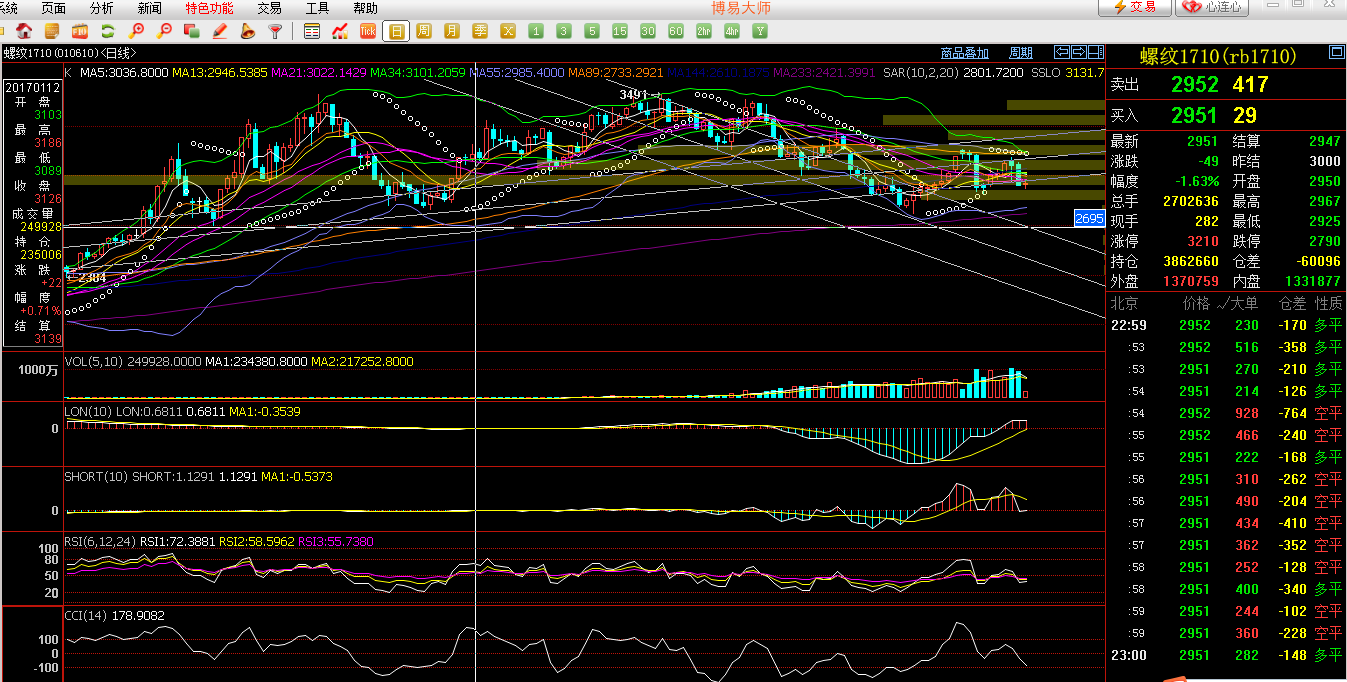Switch to the 4hr period
Viewport: 1347px width, 682px height.
pyautogui.click(x=732, y=31)
